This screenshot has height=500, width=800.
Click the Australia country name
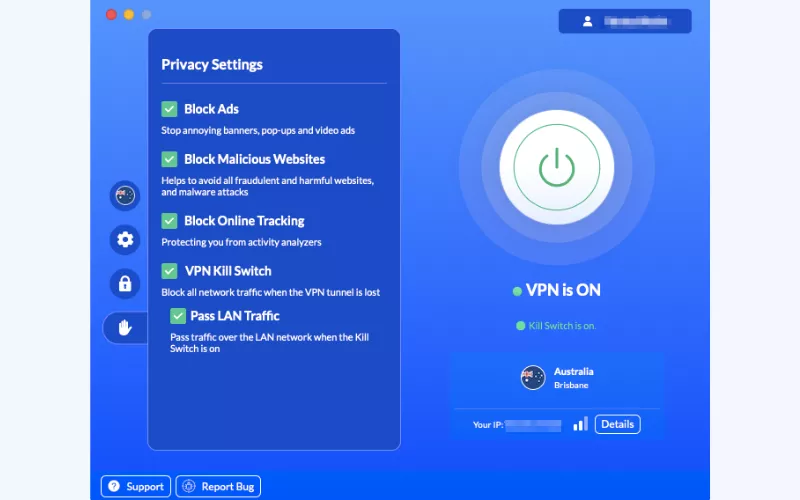pyautogui.click(x=573, y=371)
